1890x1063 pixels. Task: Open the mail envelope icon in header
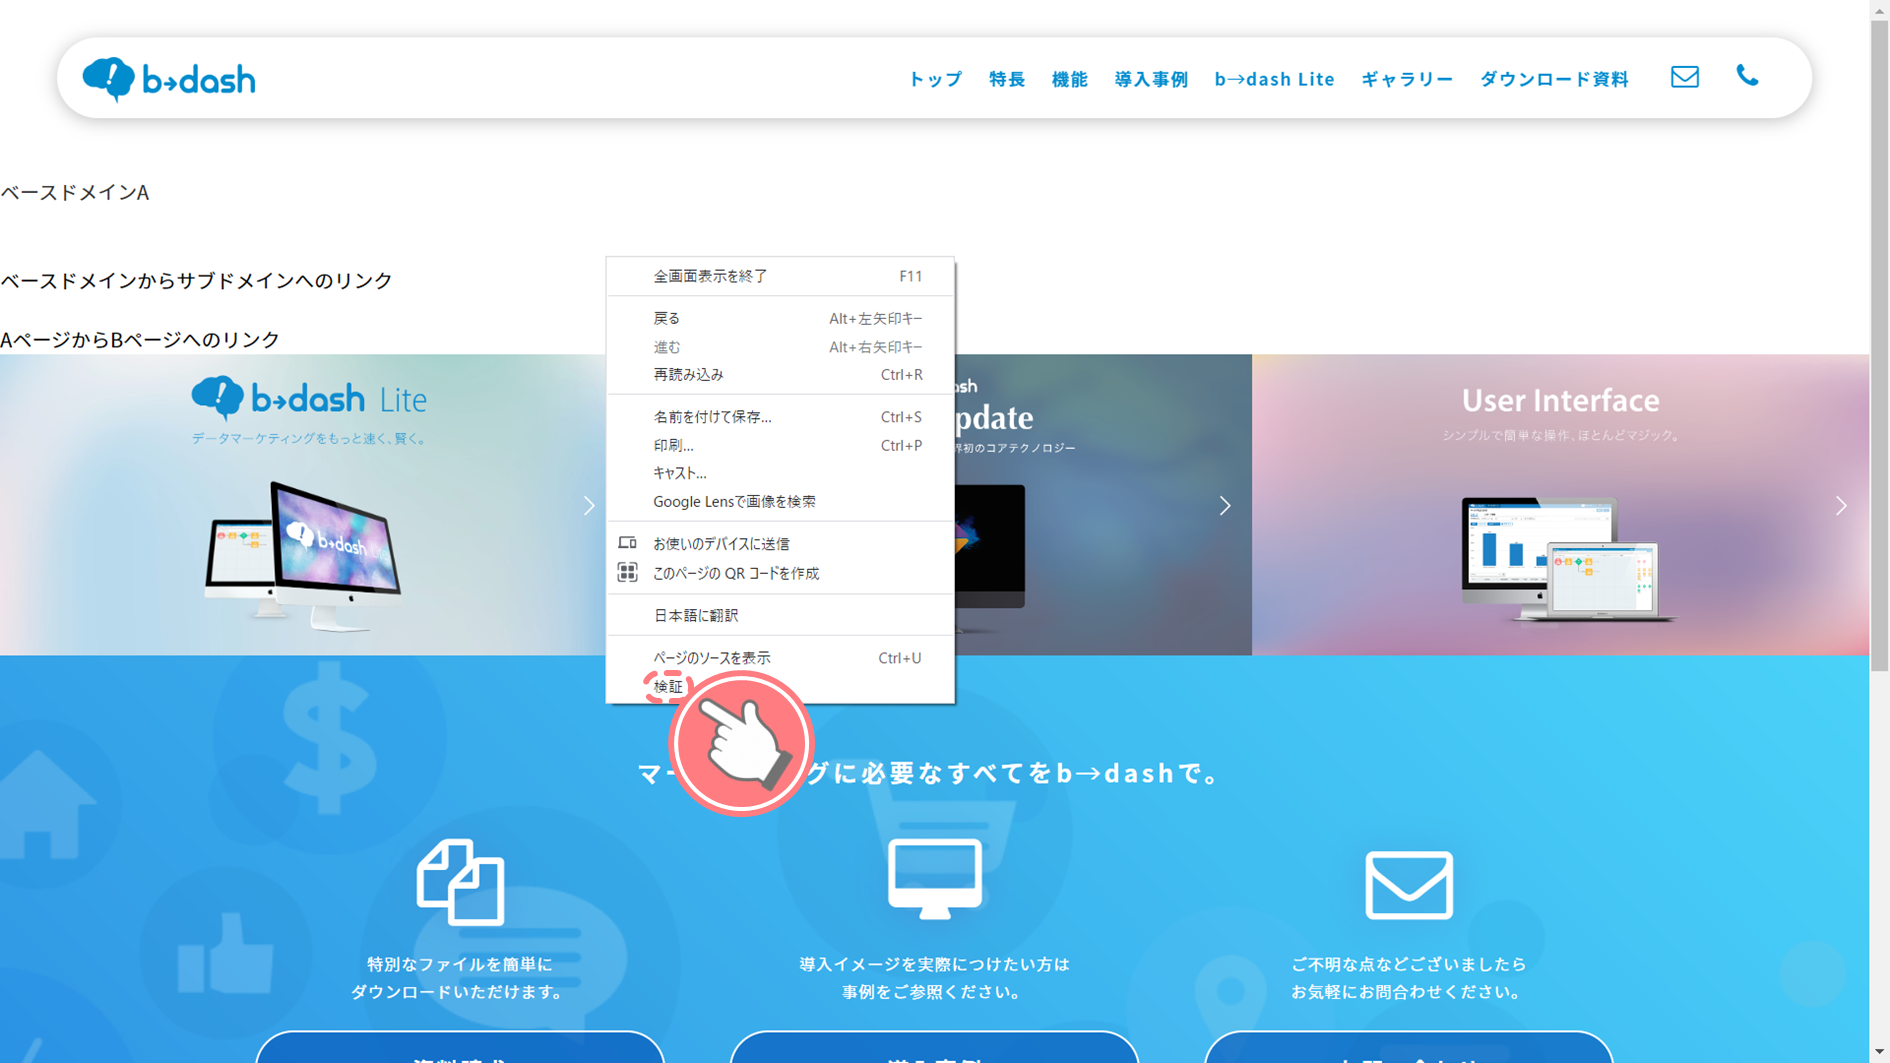(x=1684, y=77)
